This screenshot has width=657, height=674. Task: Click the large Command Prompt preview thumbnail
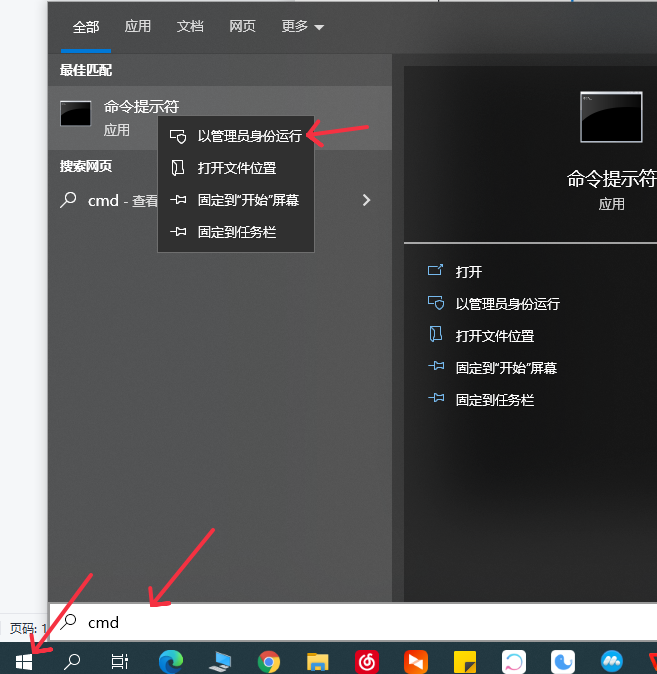611,117
